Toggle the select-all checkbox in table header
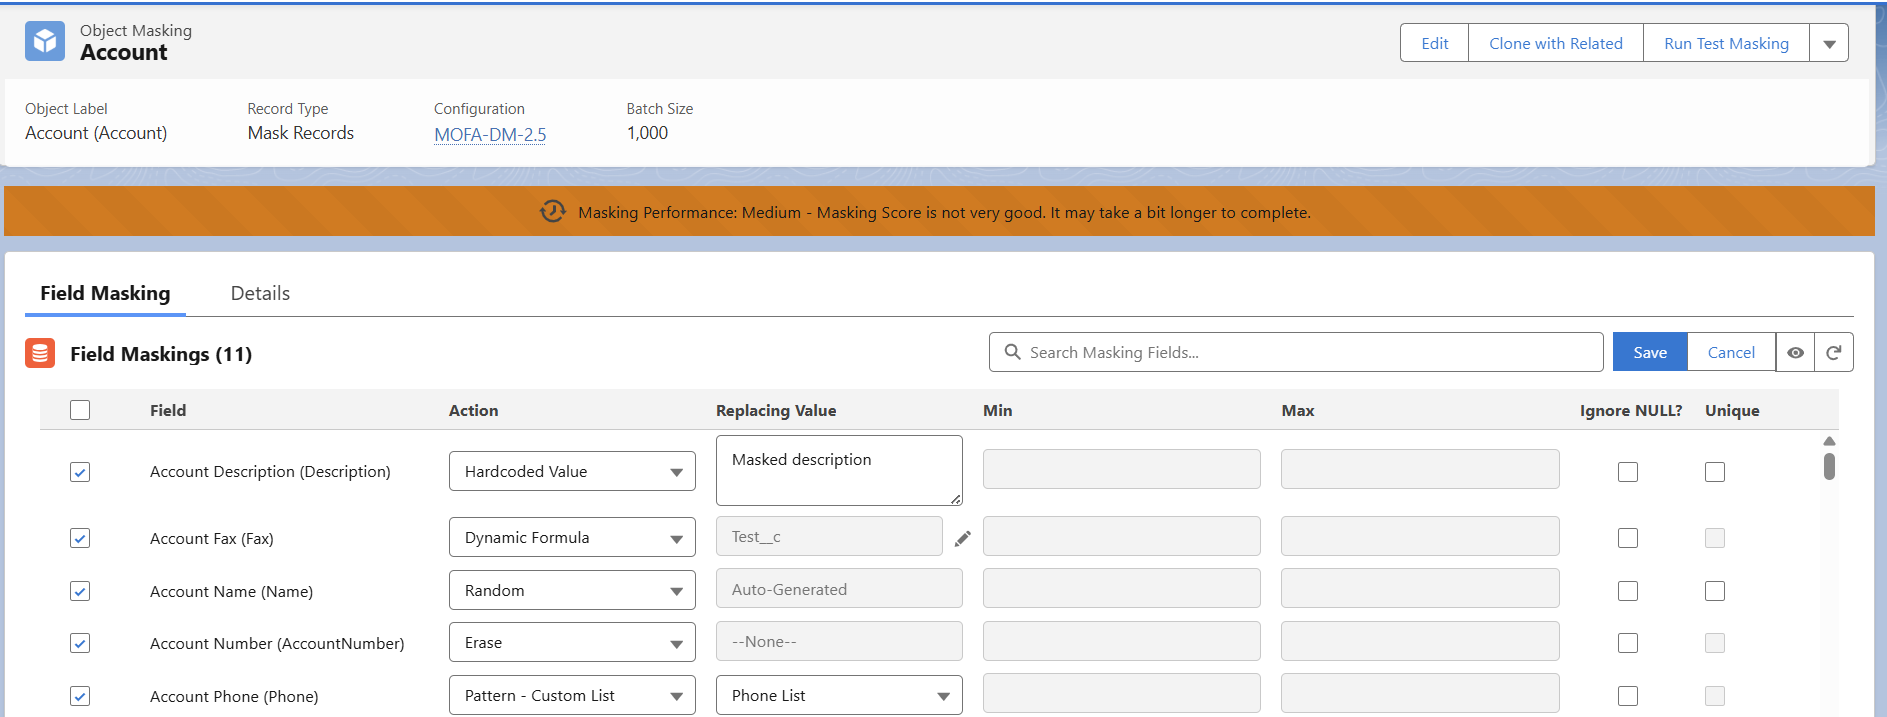 click(x=80, y=410)
